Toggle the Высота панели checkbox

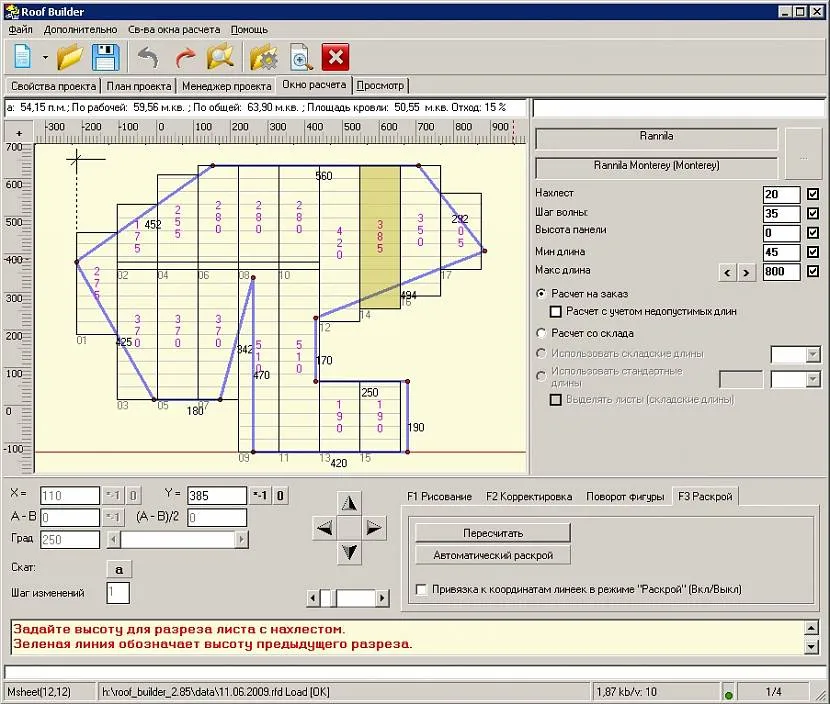pyautogui.click(x=813, y=233)
